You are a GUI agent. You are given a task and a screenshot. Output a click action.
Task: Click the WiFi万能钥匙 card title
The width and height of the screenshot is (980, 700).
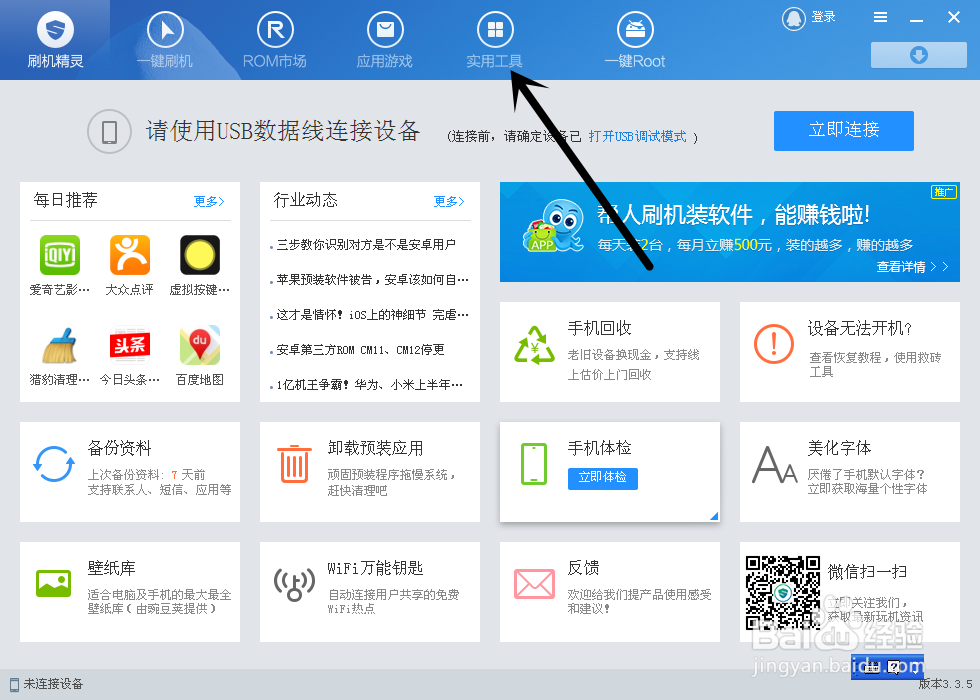(x=375, y=568)
